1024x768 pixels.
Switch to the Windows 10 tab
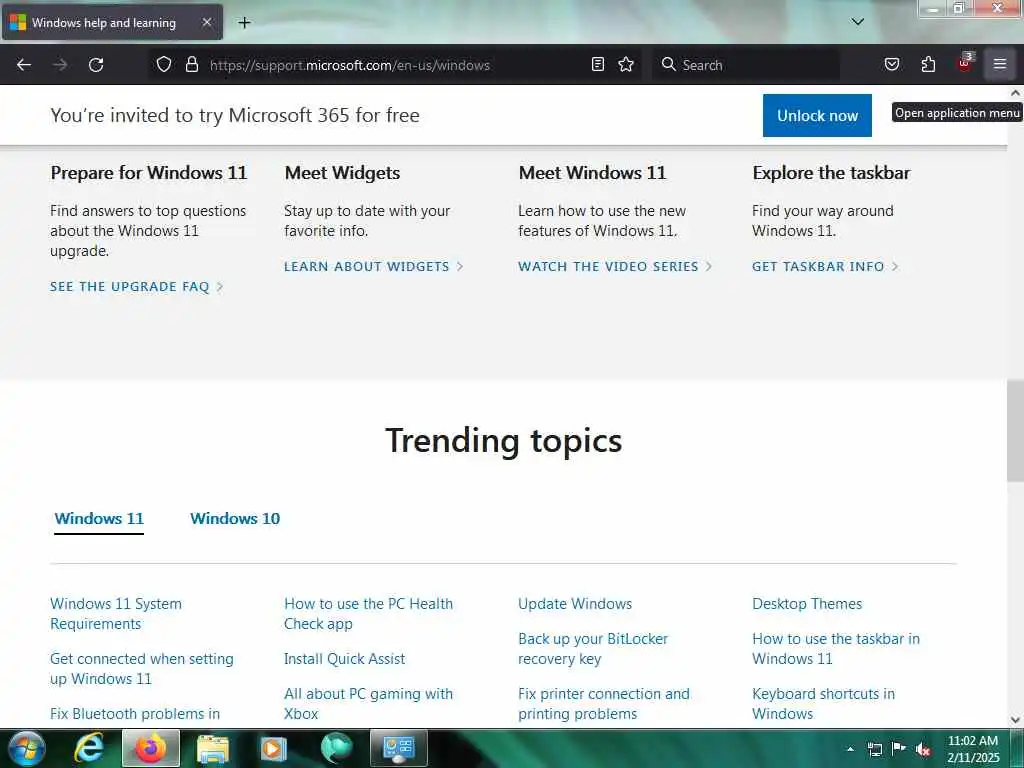tap(235, 519)
